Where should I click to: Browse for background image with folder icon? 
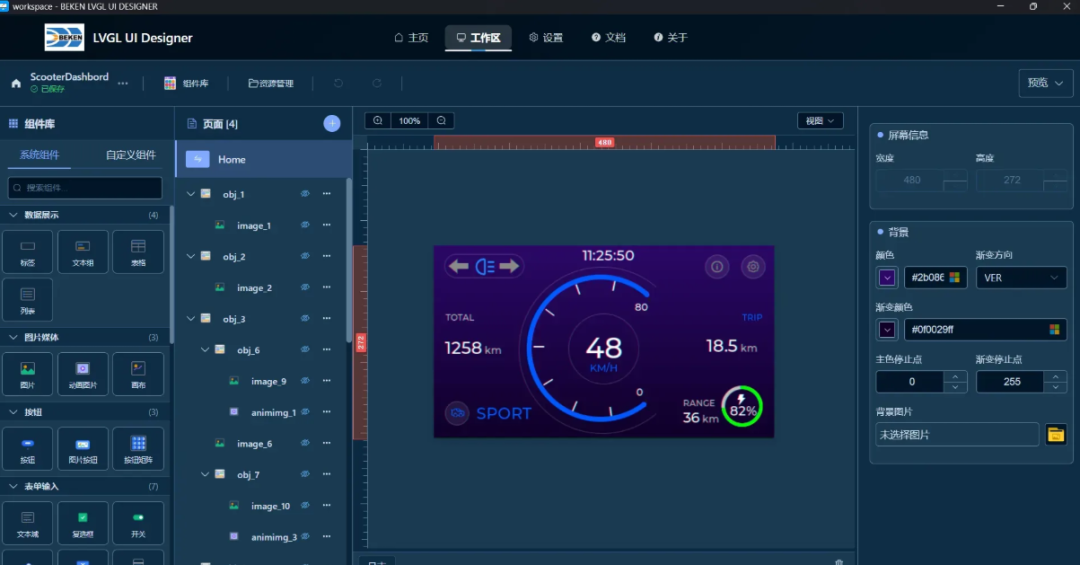(x=1055, y=434)
